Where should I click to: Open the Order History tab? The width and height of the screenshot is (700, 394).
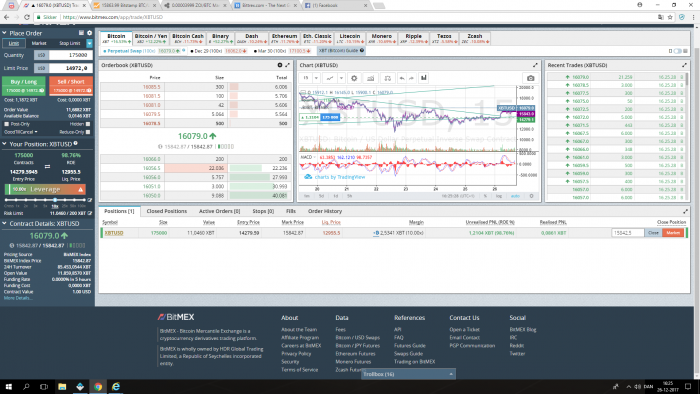coord(325,211)
